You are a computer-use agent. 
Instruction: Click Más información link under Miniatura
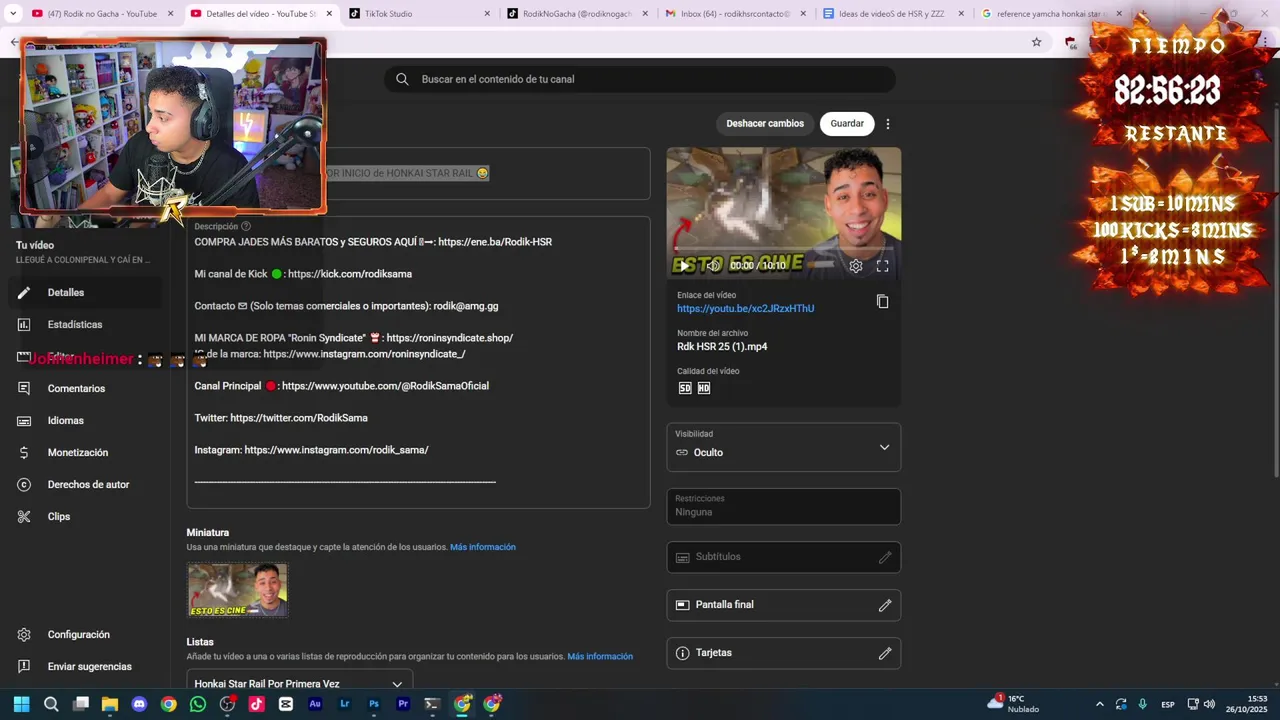[483, 547]
